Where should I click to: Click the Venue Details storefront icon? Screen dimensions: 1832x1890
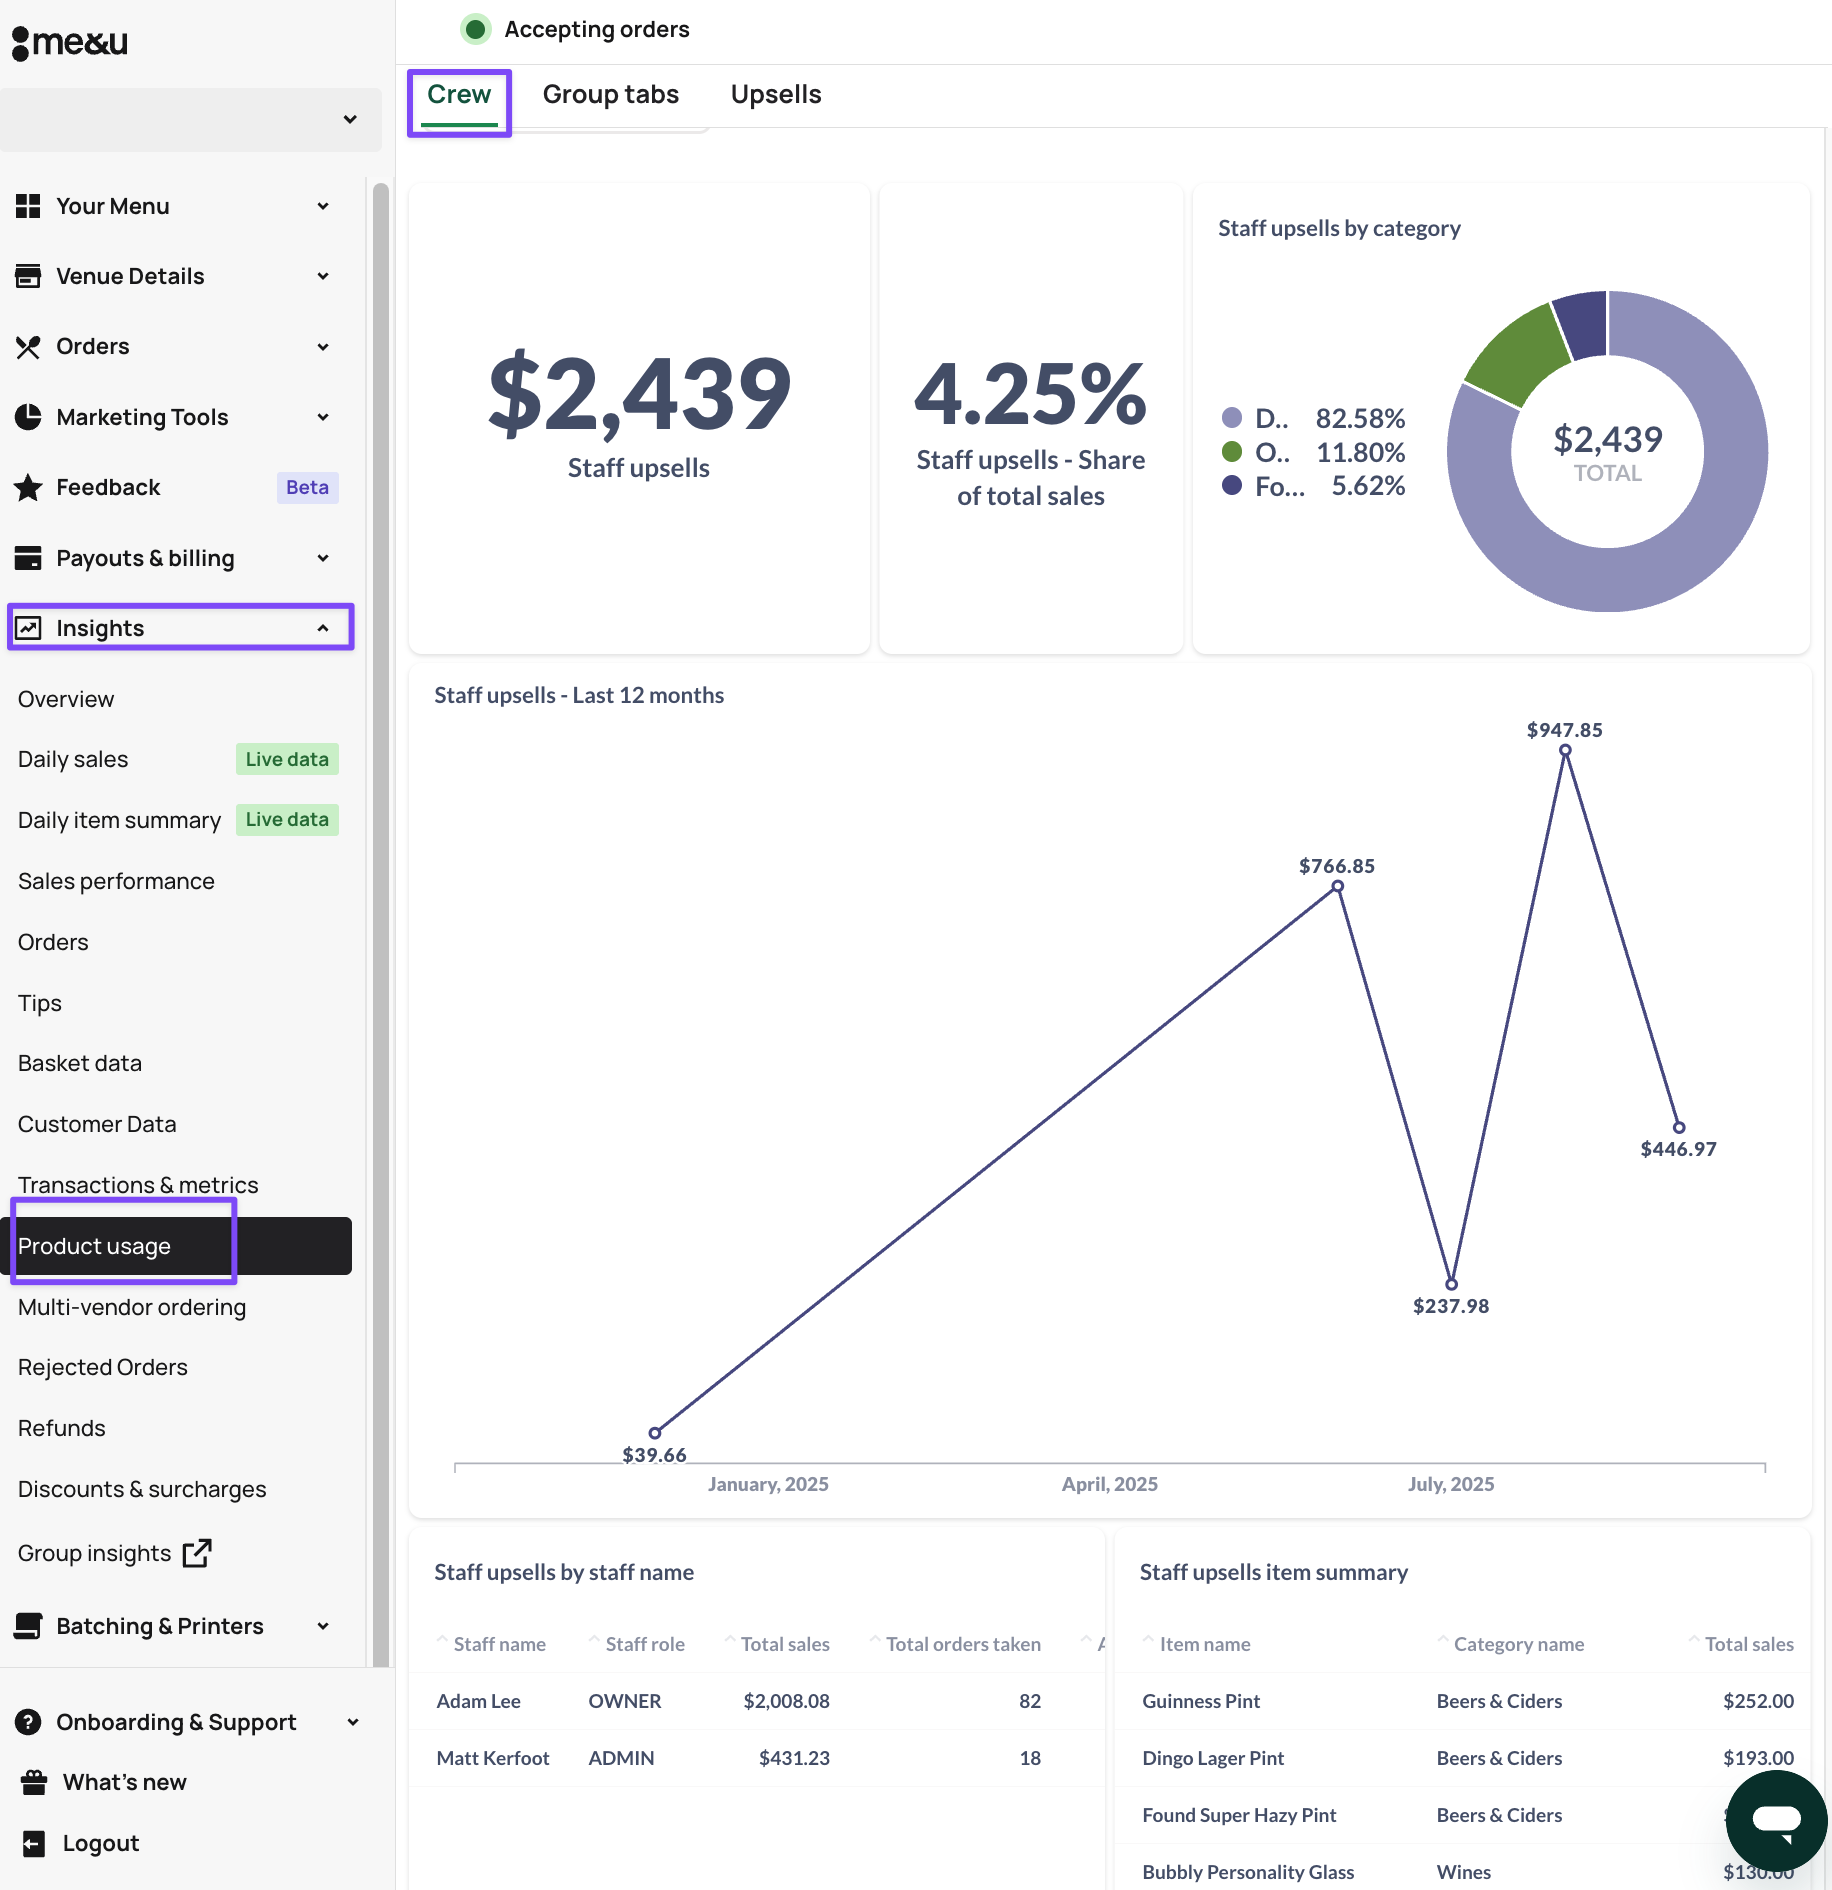28,276
